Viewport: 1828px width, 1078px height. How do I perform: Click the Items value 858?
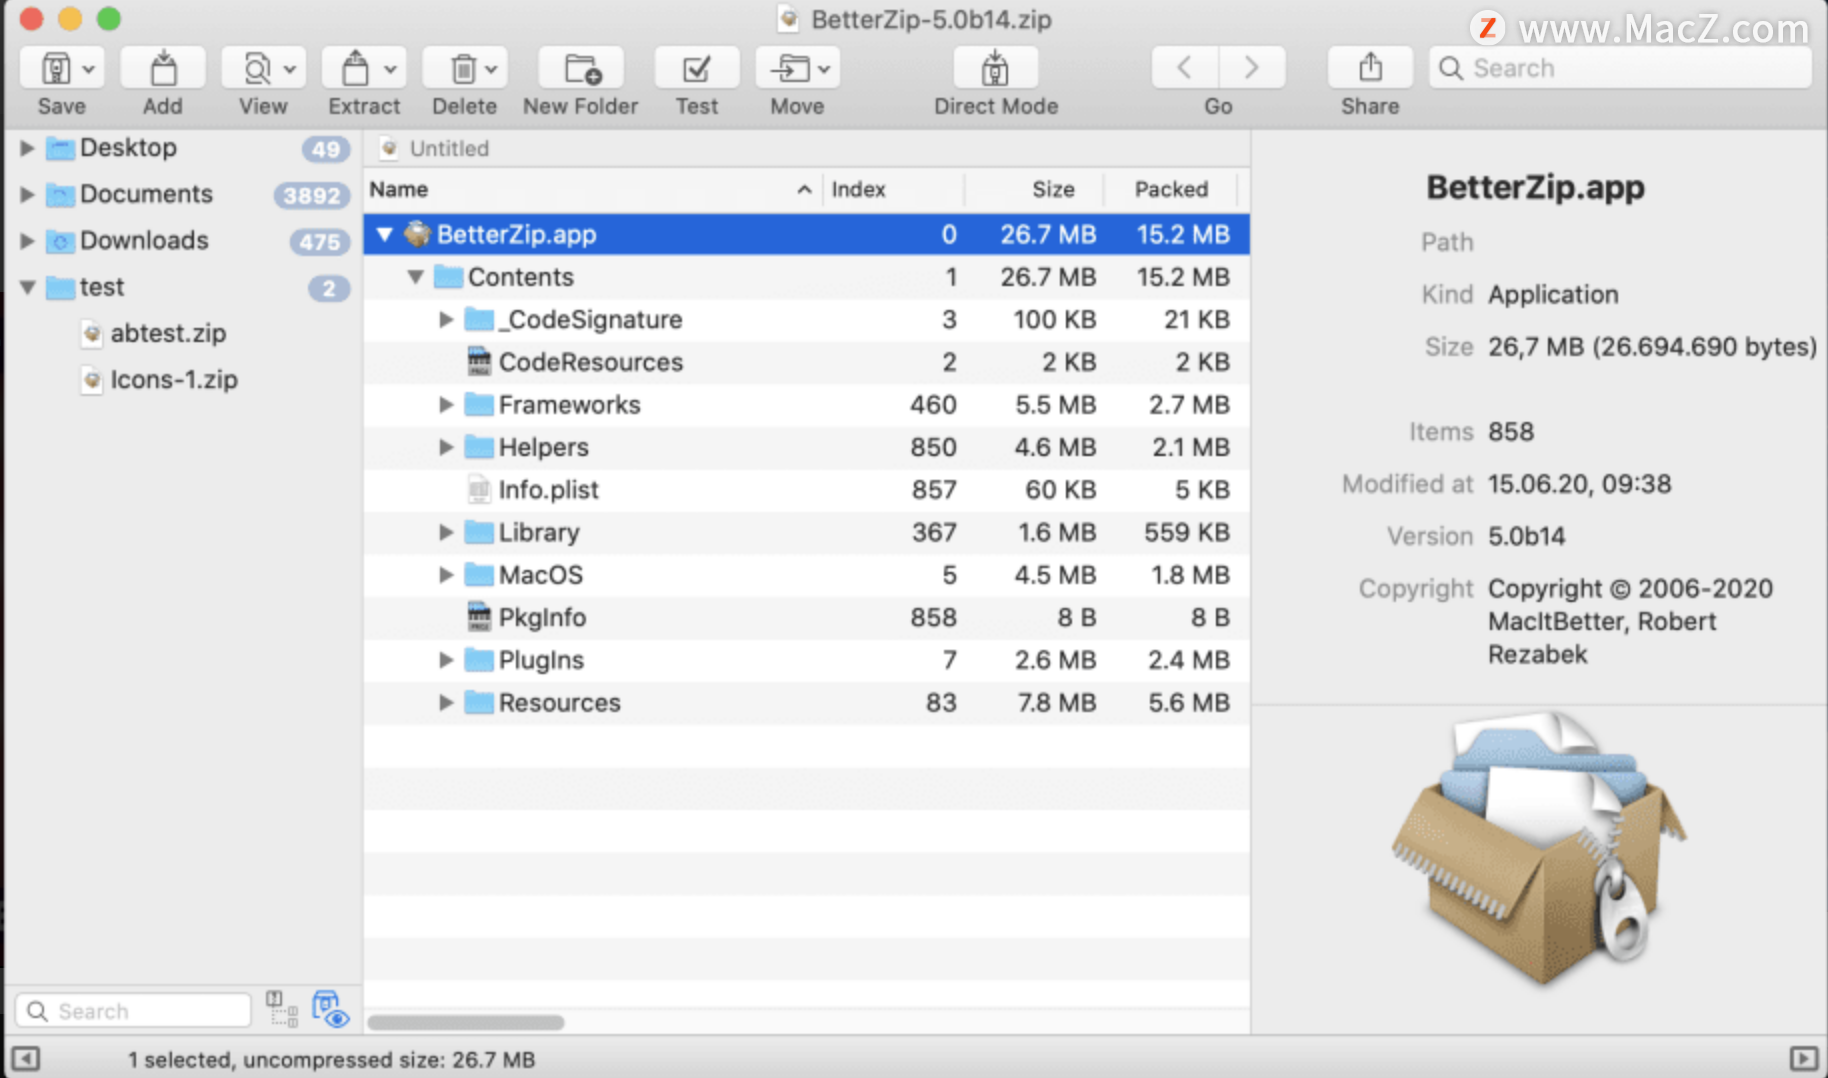point(1511,432)
